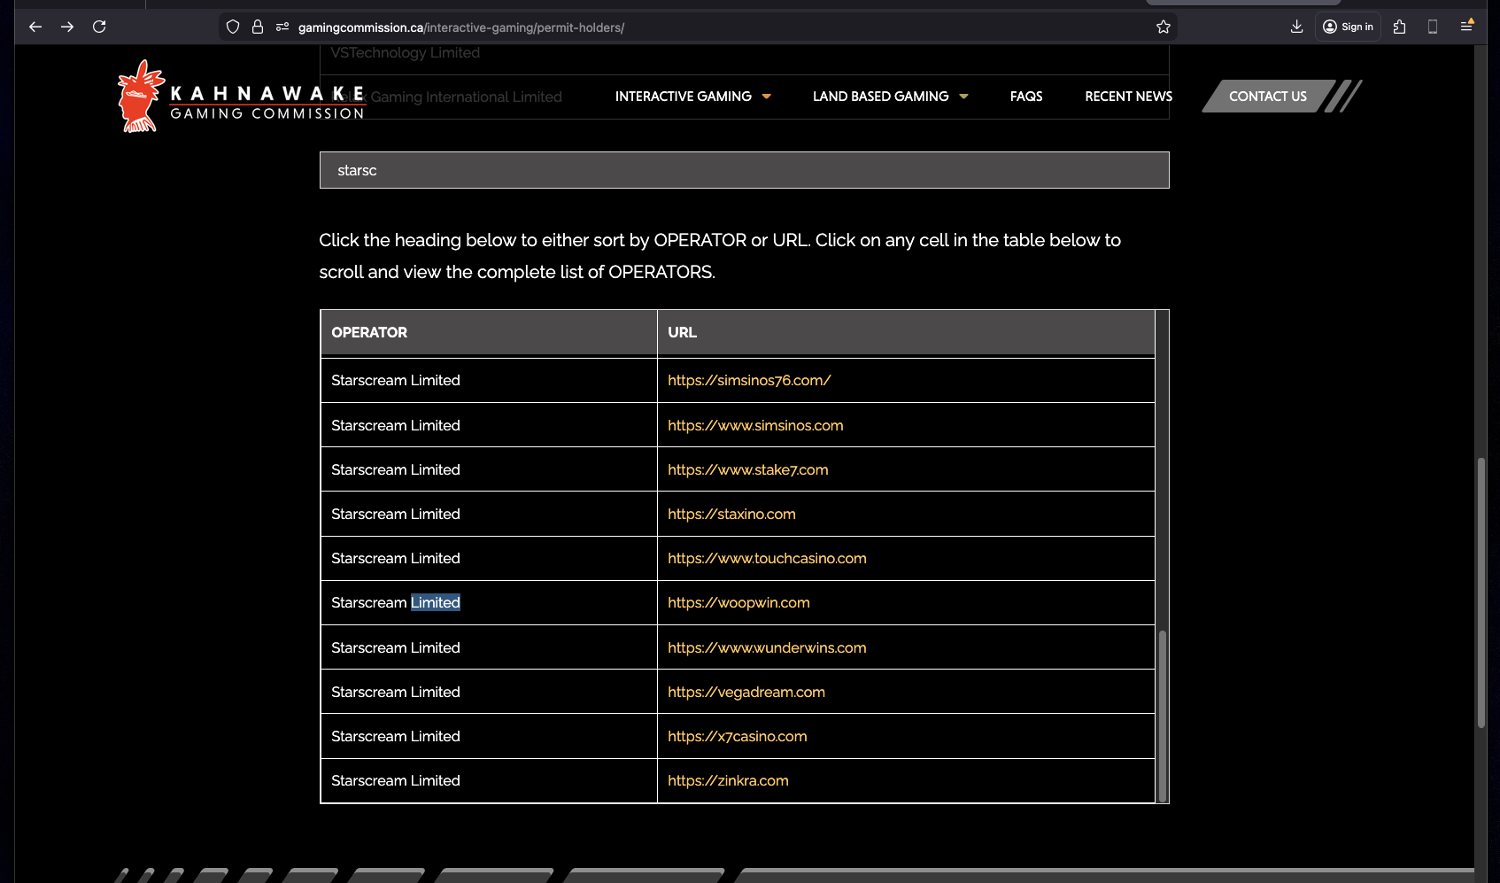The height and width of the screenshot is (883, 1500).
Task: Sort the table by URL heading
Action: pos(682,332)
